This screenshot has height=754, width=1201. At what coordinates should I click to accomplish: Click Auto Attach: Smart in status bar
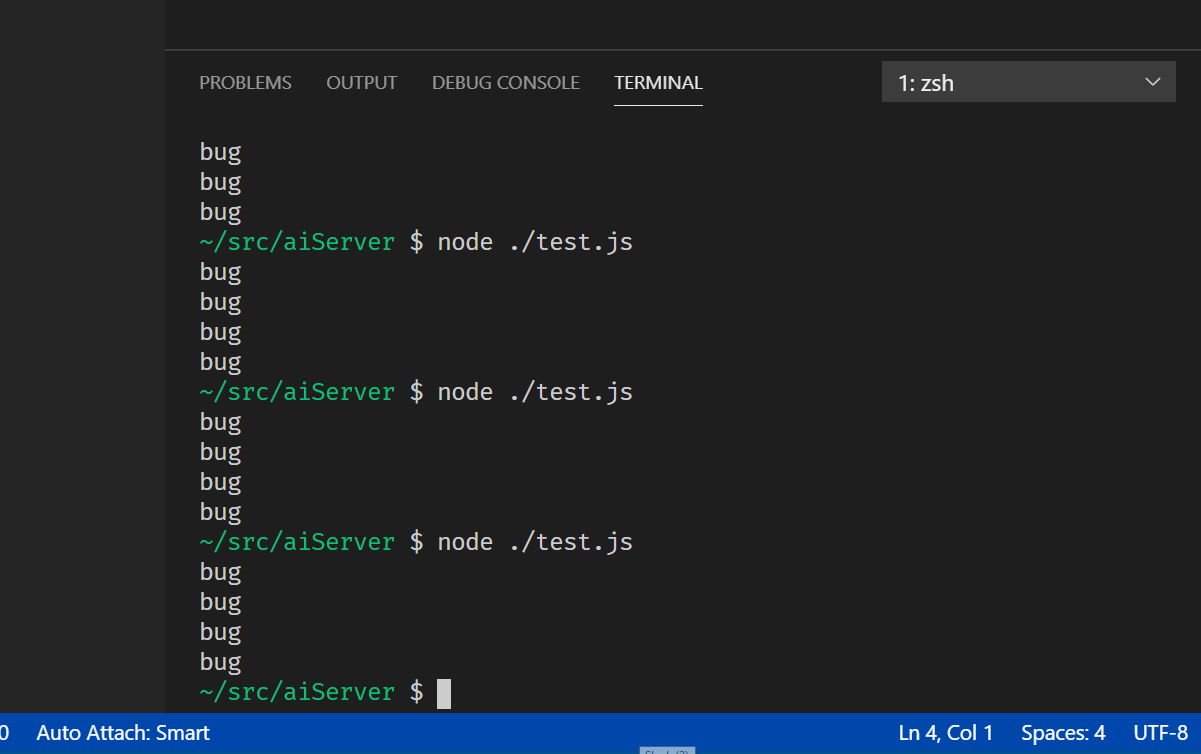pos(122,733)
